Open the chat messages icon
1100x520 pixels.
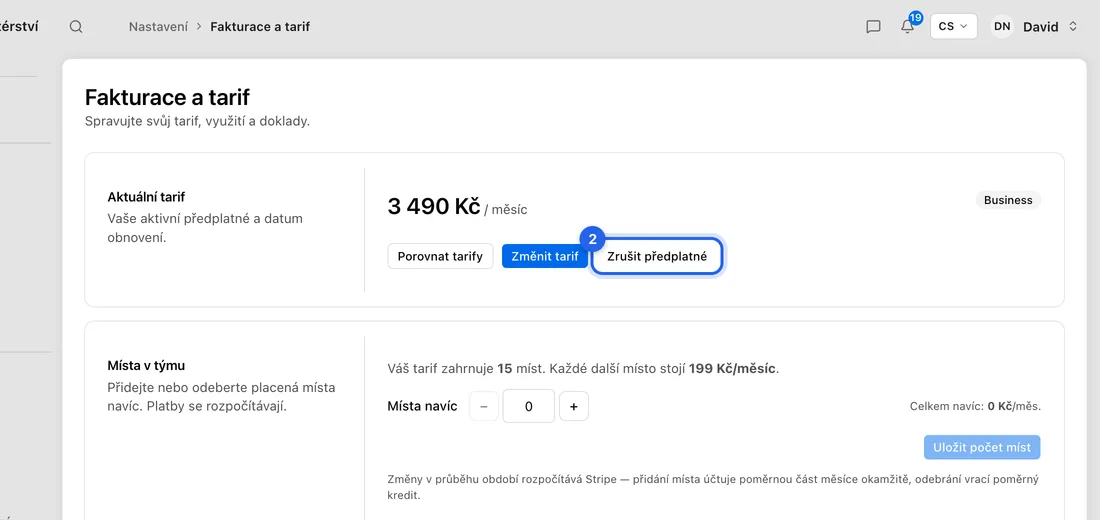click(x=873, y=27)
